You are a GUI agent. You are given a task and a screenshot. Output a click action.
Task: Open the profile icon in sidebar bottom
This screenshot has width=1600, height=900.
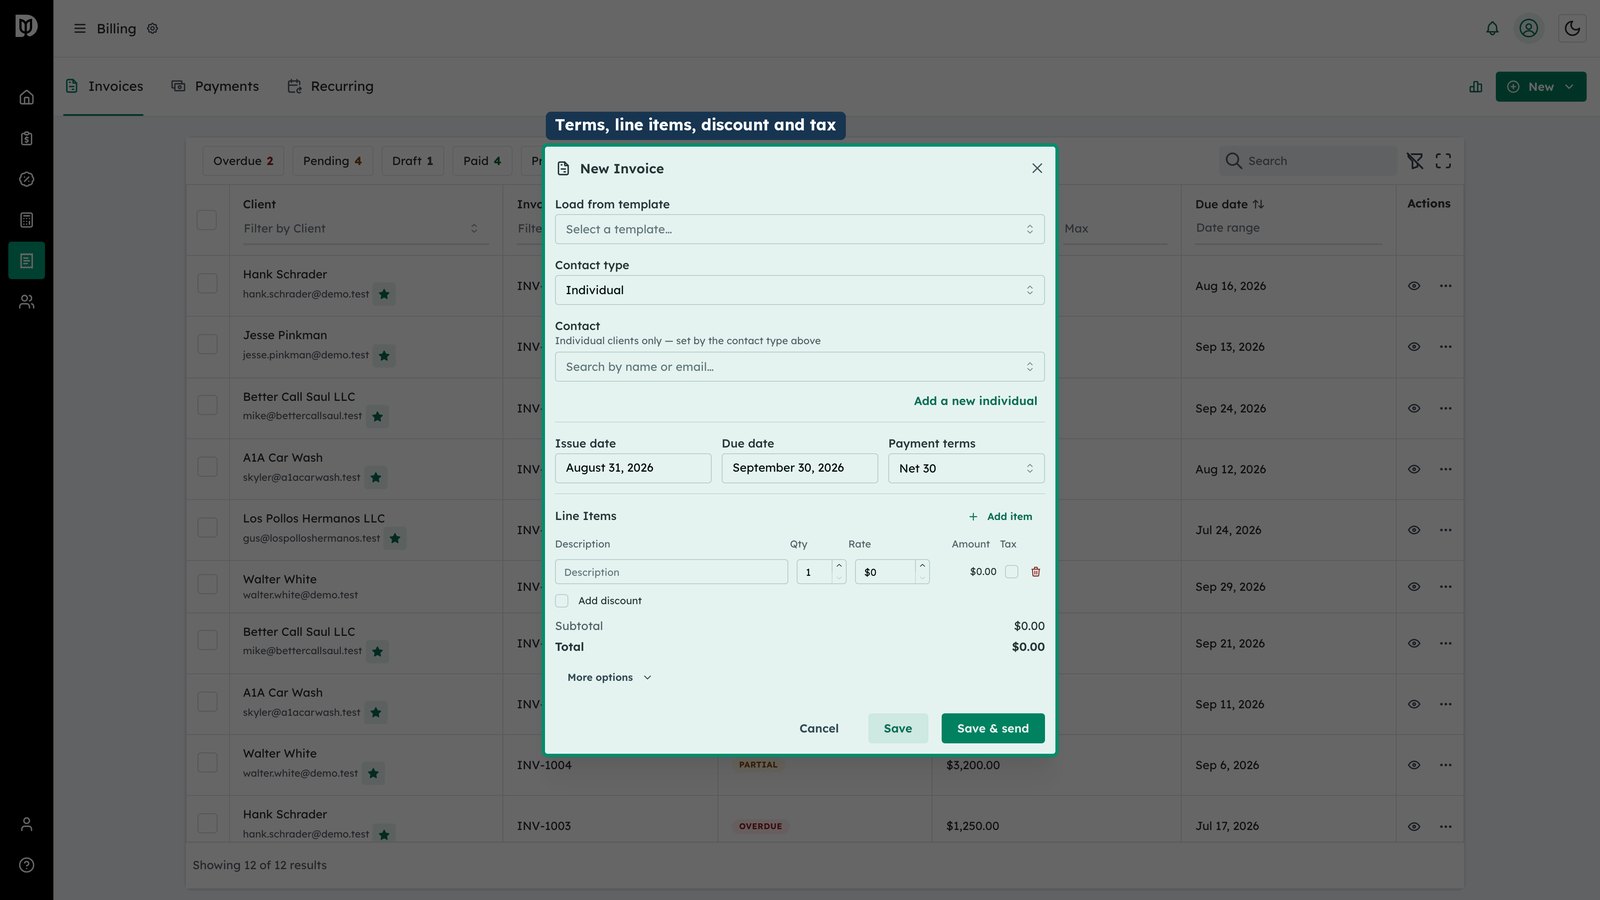coord(27,824)
